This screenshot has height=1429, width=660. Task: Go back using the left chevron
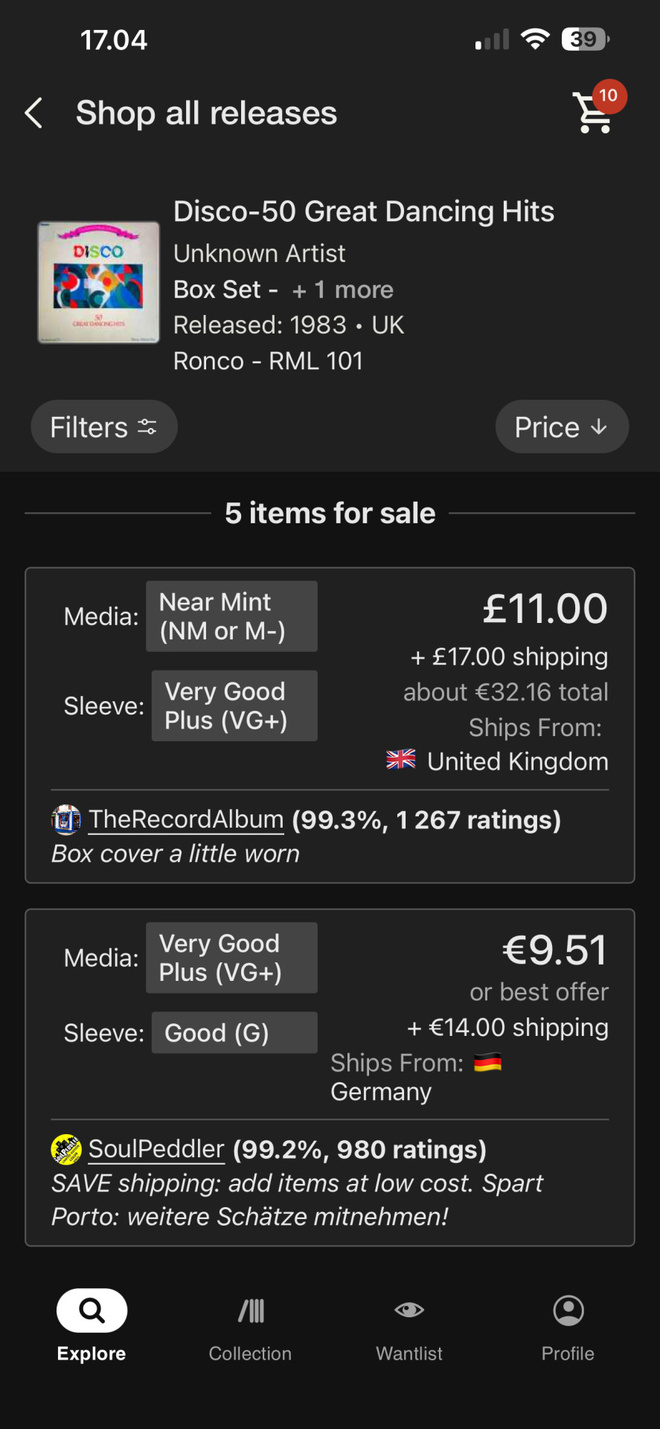pos(33,113)
